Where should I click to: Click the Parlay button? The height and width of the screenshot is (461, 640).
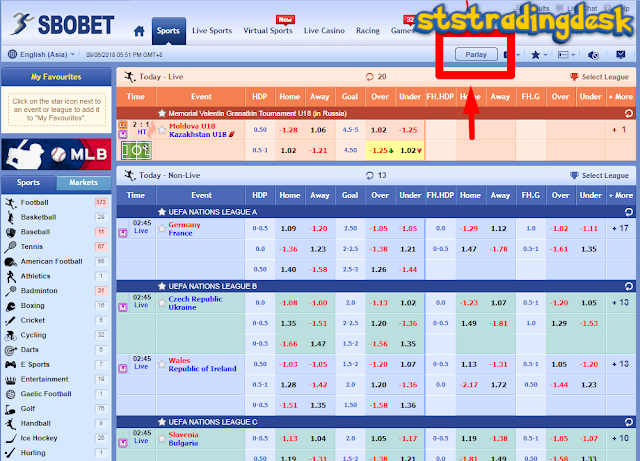coord(476,54)
